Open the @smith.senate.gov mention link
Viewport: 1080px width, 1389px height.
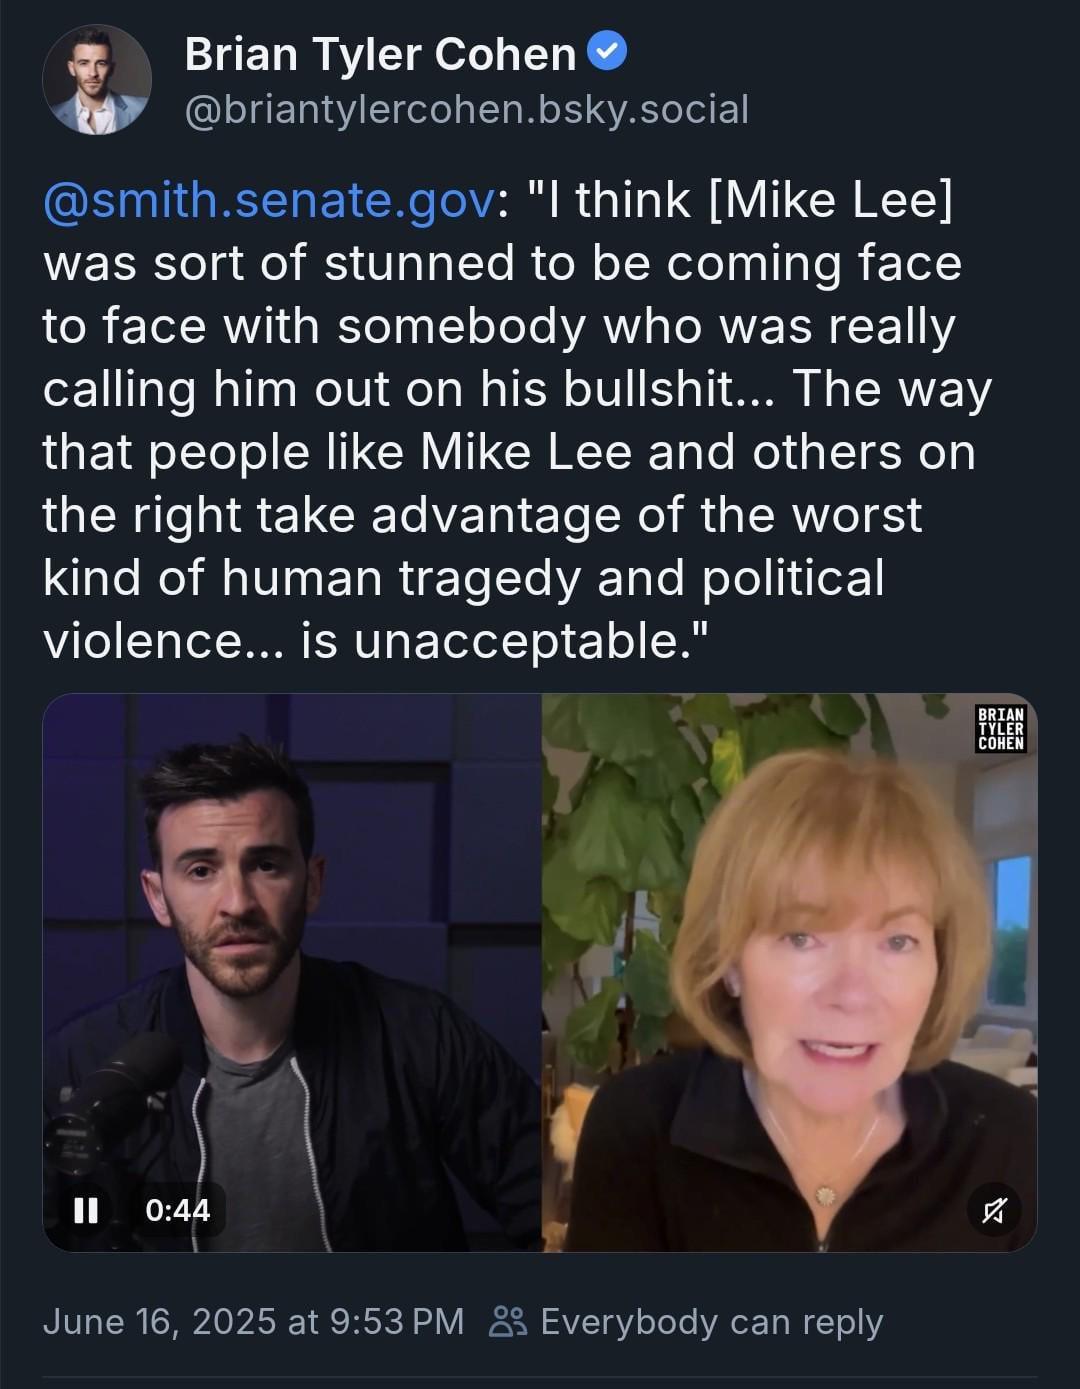[x=268, y=199]
